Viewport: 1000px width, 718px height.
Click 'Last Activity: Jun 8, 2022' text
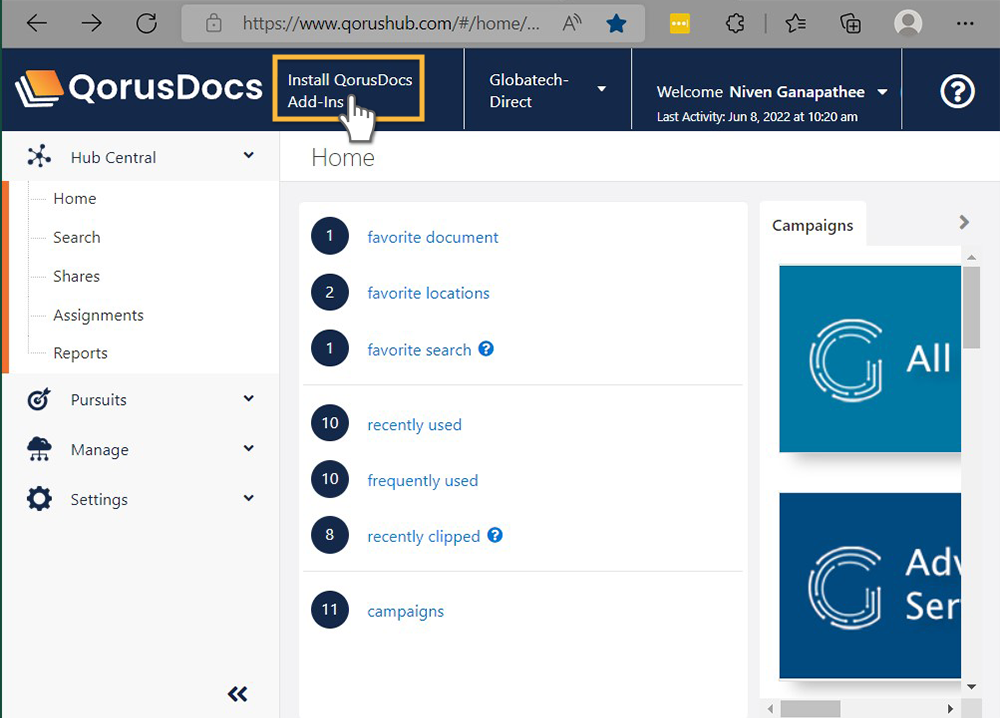(x=757, y=117)
